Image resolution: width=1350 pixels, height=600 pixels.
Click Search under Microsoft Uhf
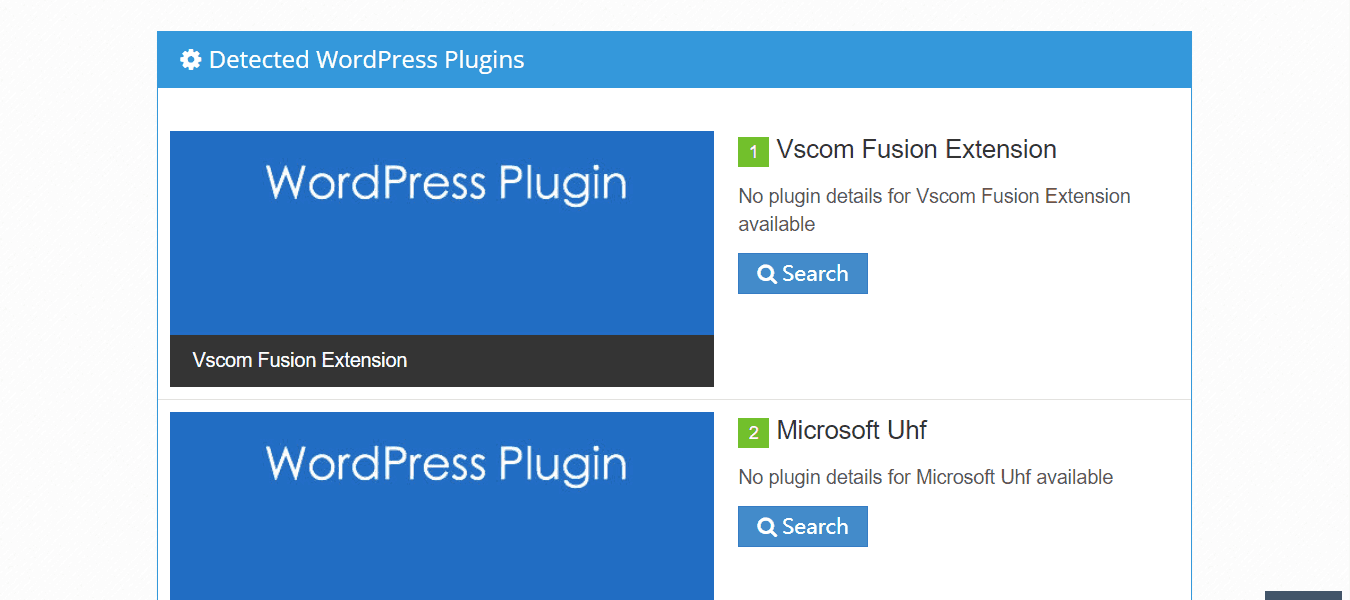tap(802, 526)
